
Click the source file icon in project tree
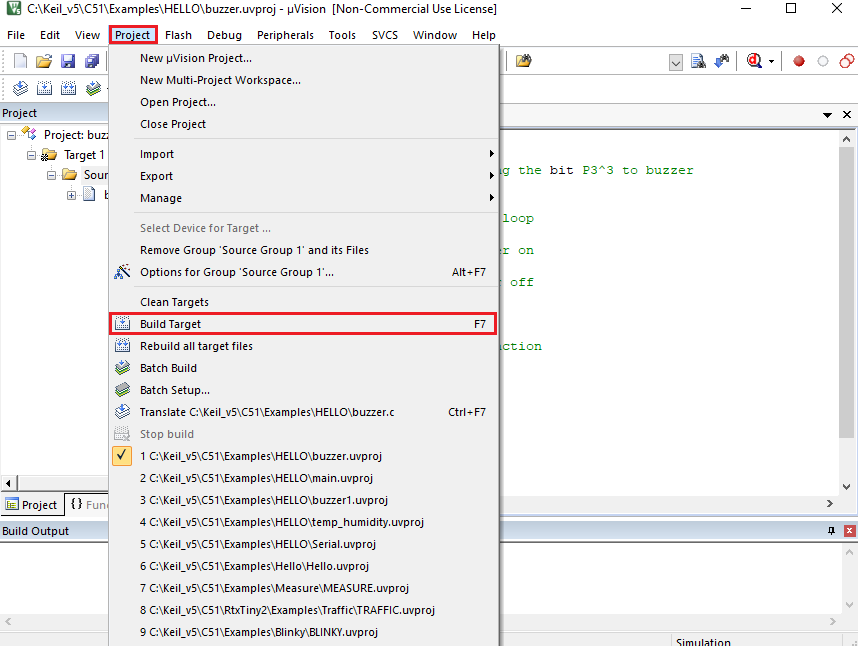(89, 194)
